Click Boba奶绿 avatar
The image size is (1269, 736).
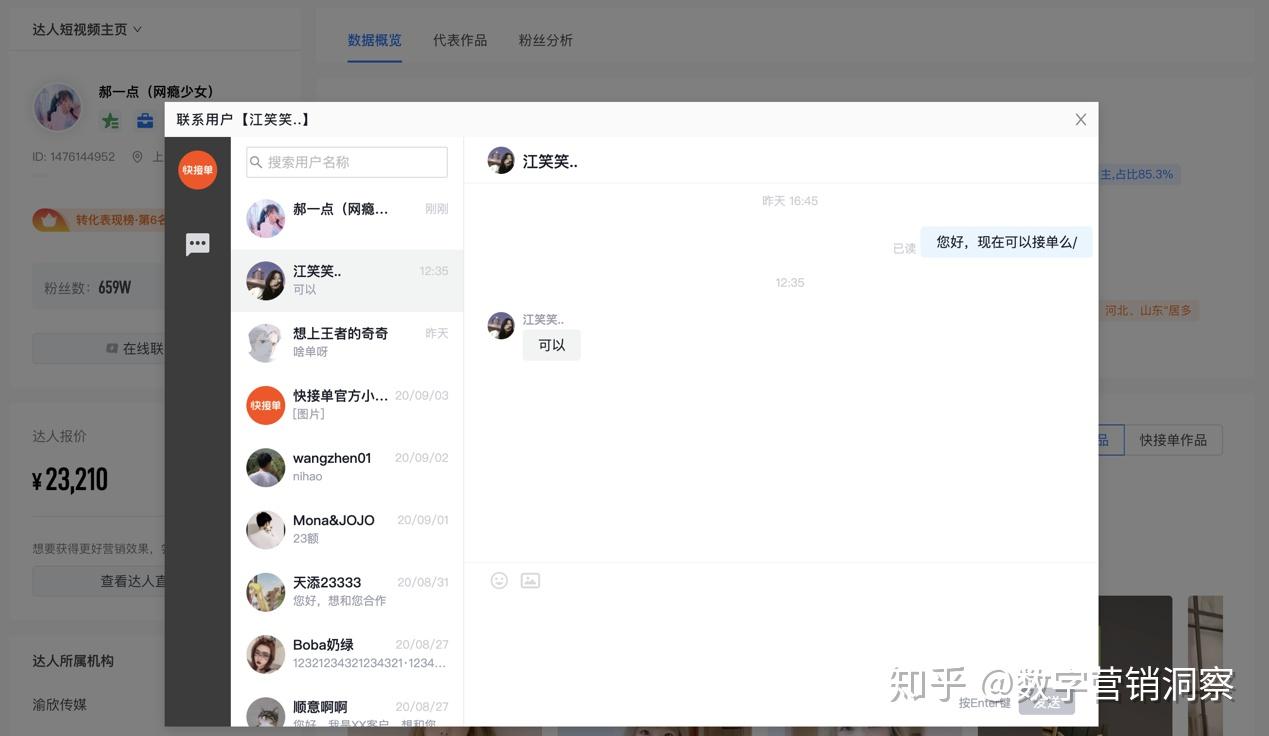pyautogui.click(x=265, y=654)
